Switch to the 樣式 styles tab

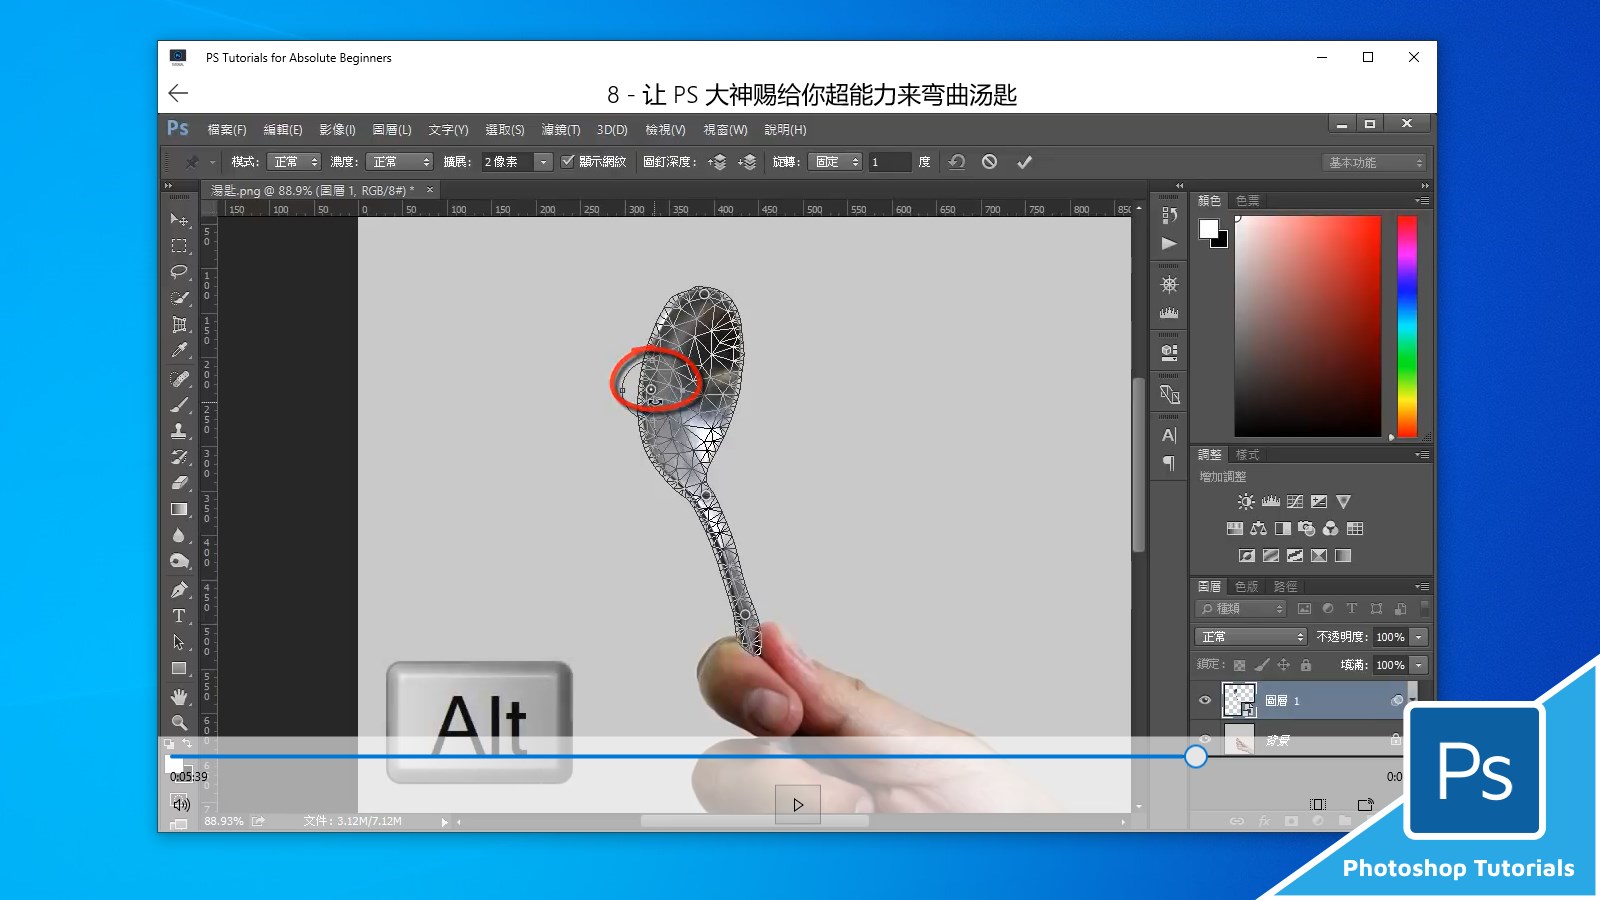pyautogui.click(x=1248, y=455)
